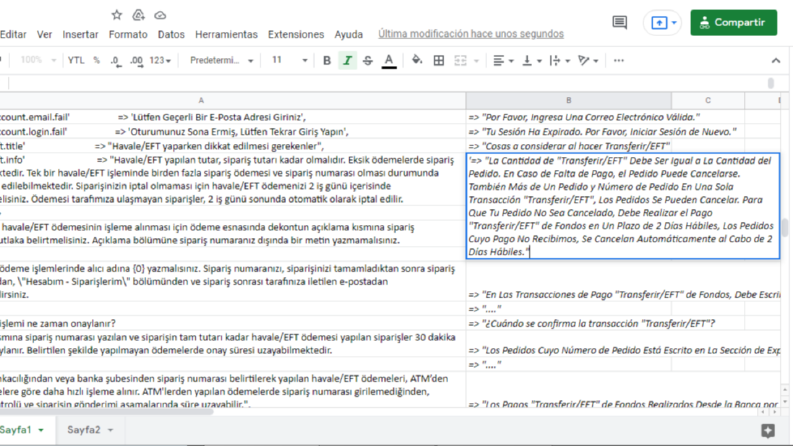Screen dimensions: 793x446
Task: Click cell "¿Cuándo se confirma la transacción"
Action: tap(568, 323)
